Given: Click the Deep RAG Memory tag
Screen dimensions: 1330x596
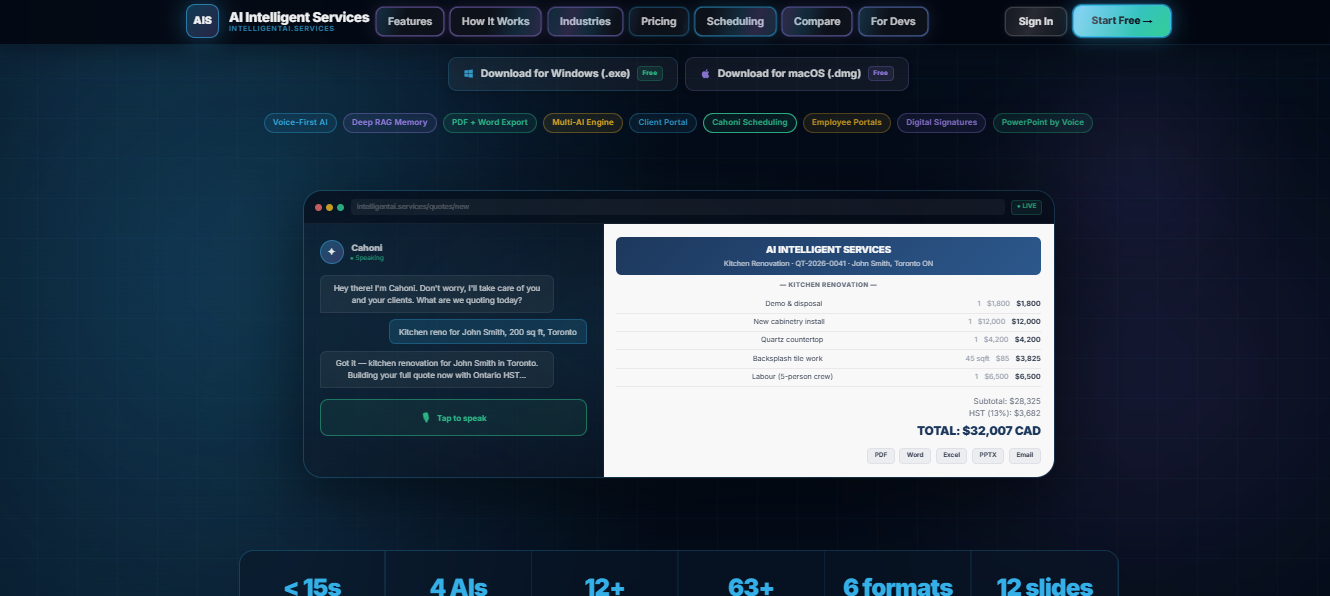Looking at the screenshot, I should pos(390,123).
